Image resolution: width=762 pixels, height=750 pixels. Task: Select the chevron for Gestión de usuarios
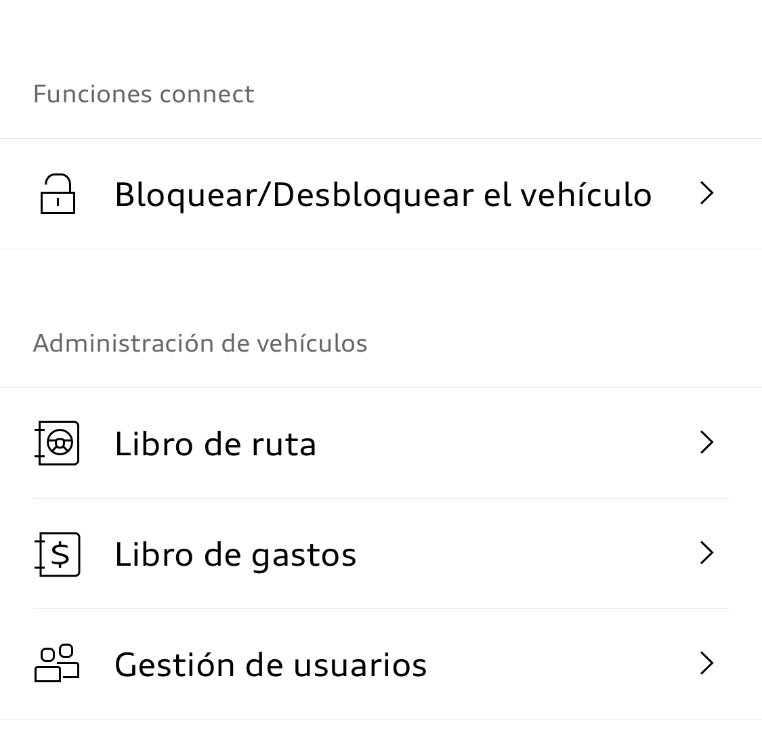coord(707,663)
